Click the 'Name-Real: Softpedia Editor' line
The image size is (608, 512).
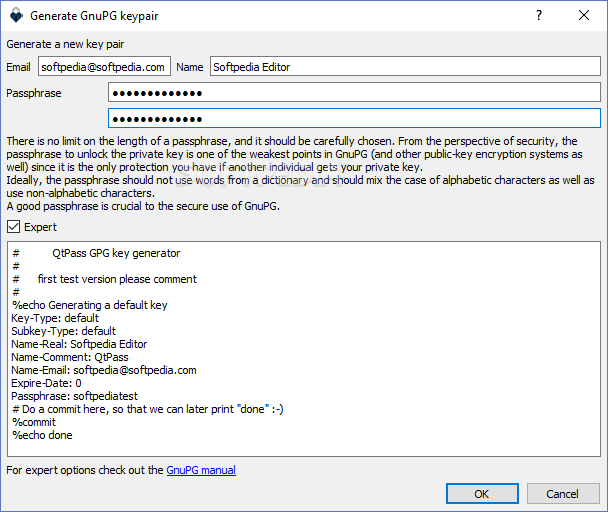tap(79, 344)
